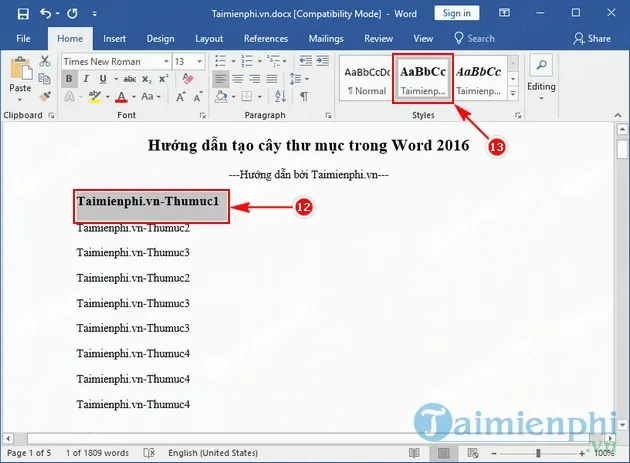Toggle Underline formatting

pyautogui.click(x=103, y=79)
